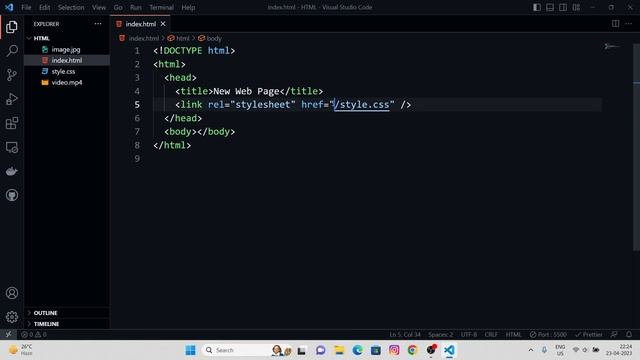Change line endings via CRLF
This screenshot has height=360, width=640.
(x=491, y=334)
